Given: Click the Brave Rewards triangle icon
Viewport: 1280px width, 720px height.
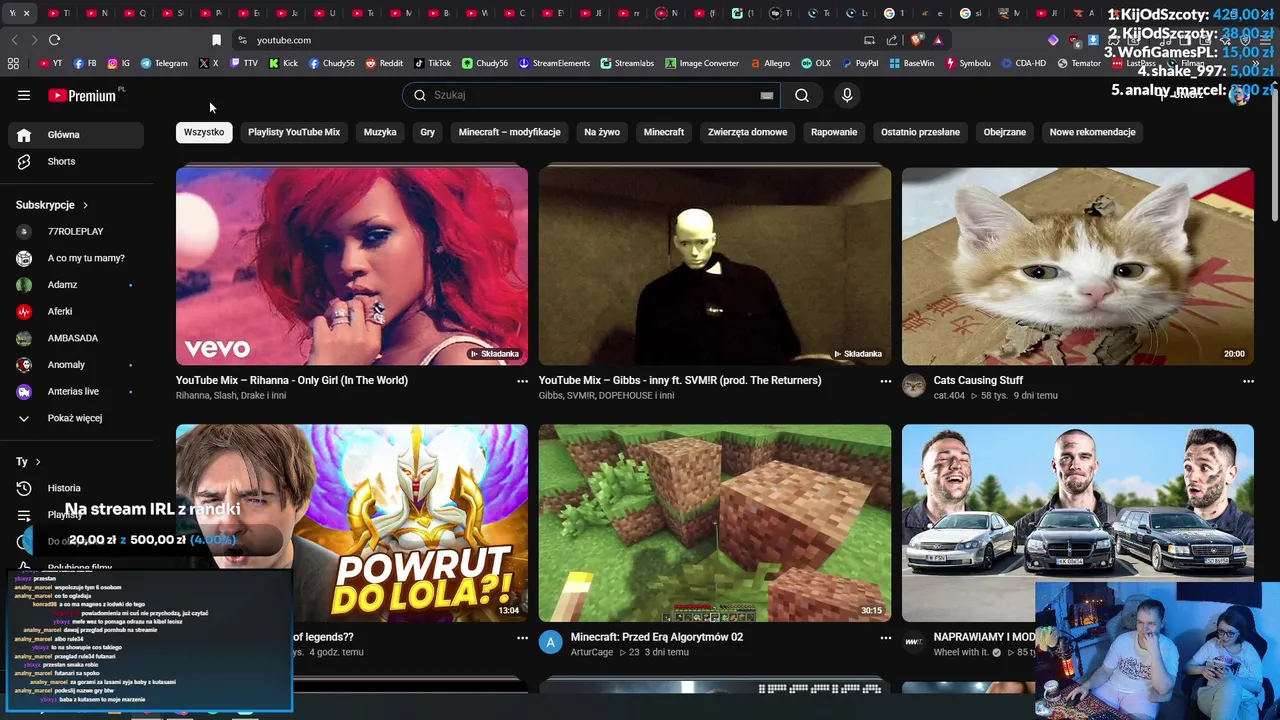Looking at the screenshot, I should (938, 40).
